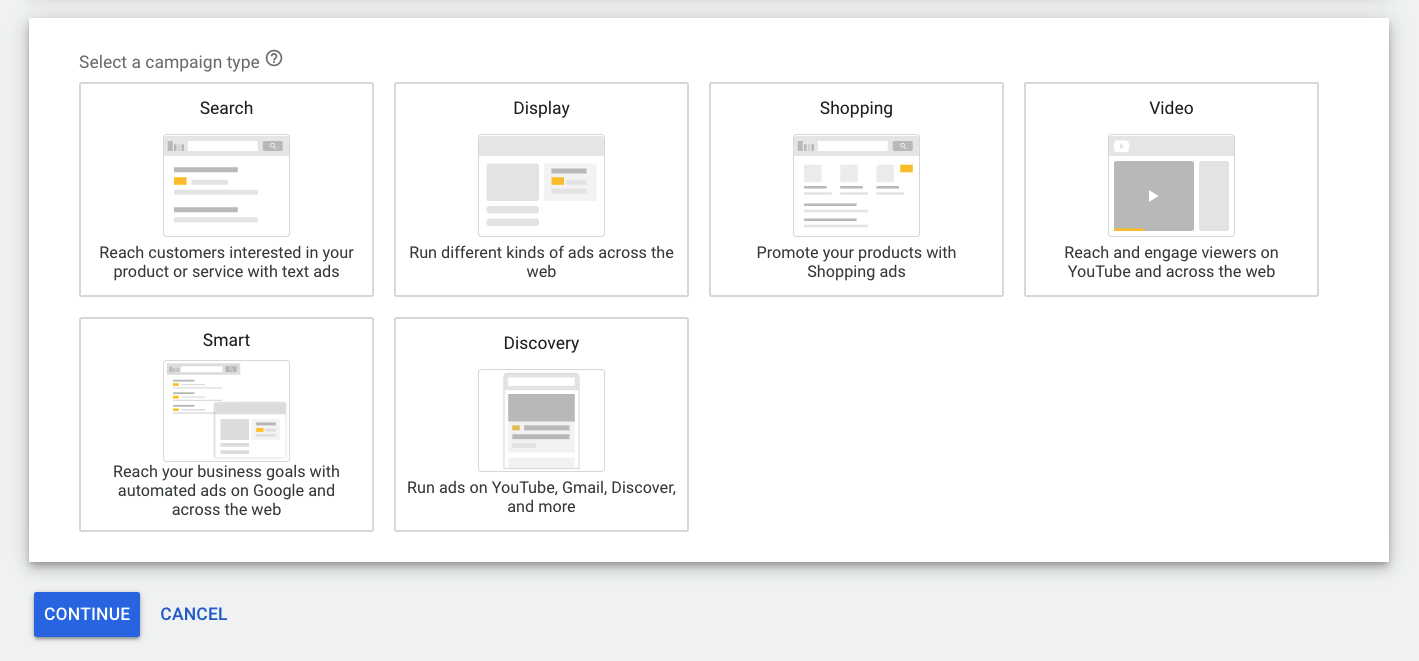
Task: Click the Discovery card heading
Action: point(541,343)
